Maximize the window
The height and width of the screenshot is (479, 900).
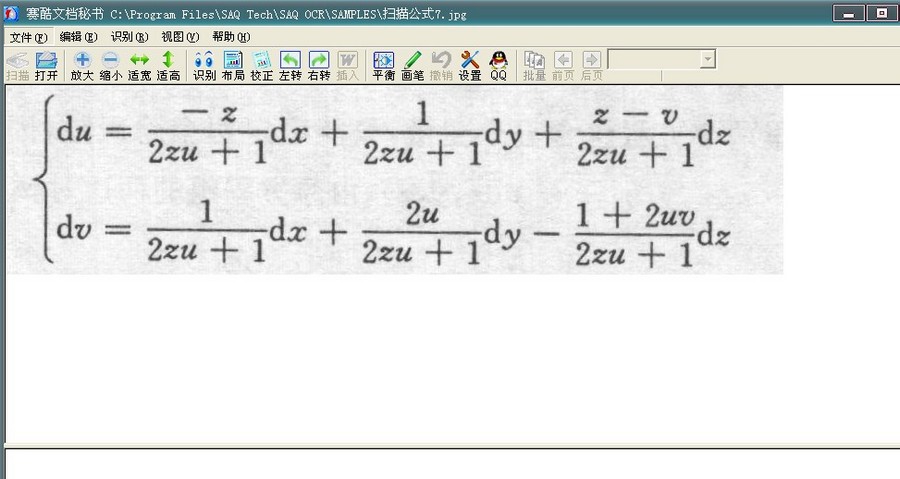point(883,13)
